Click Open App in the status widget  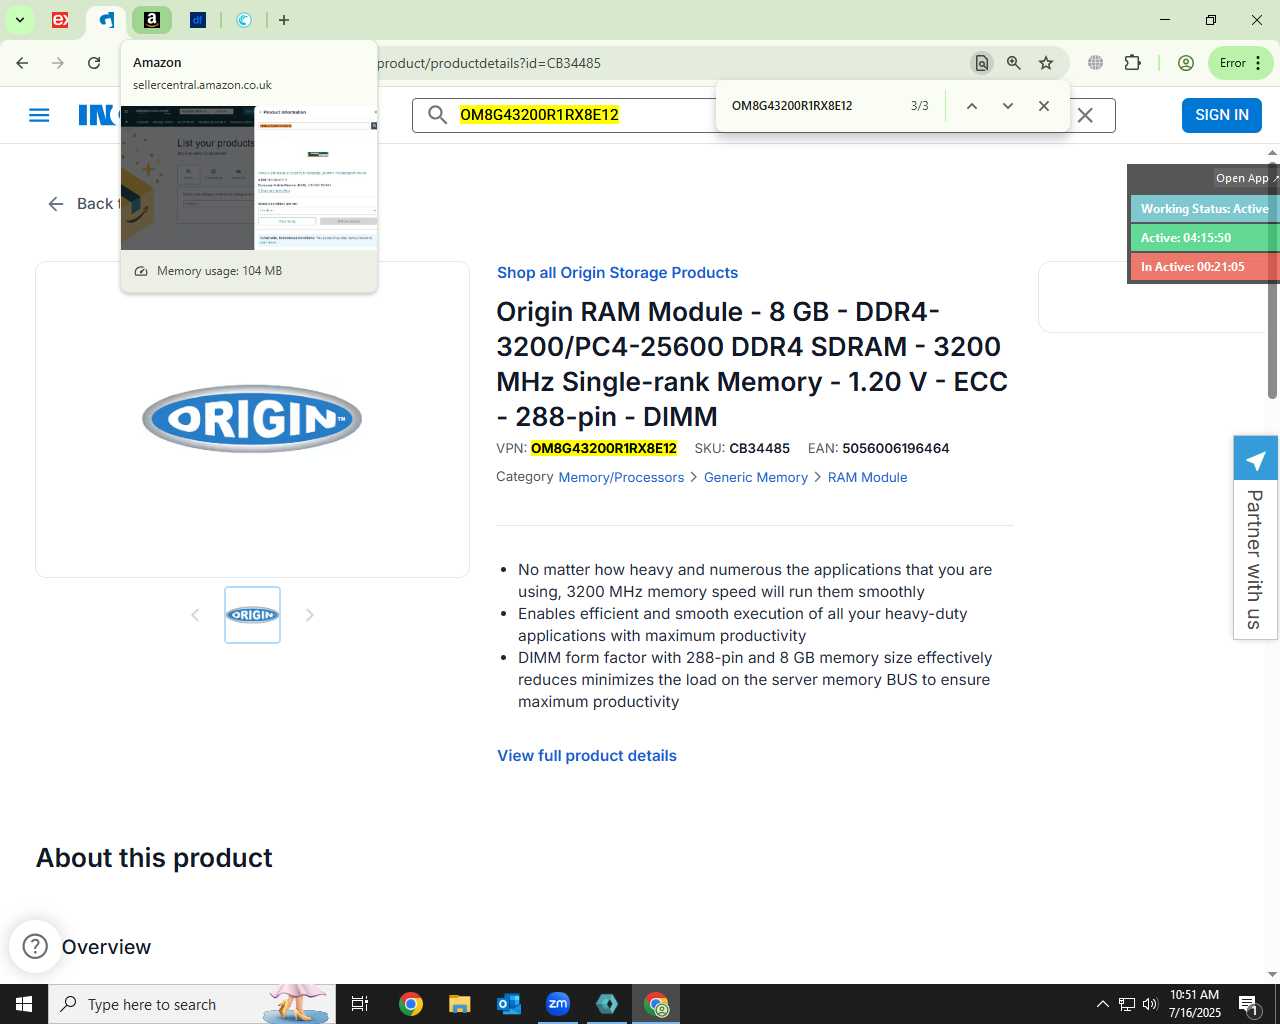coord(1246,178)
